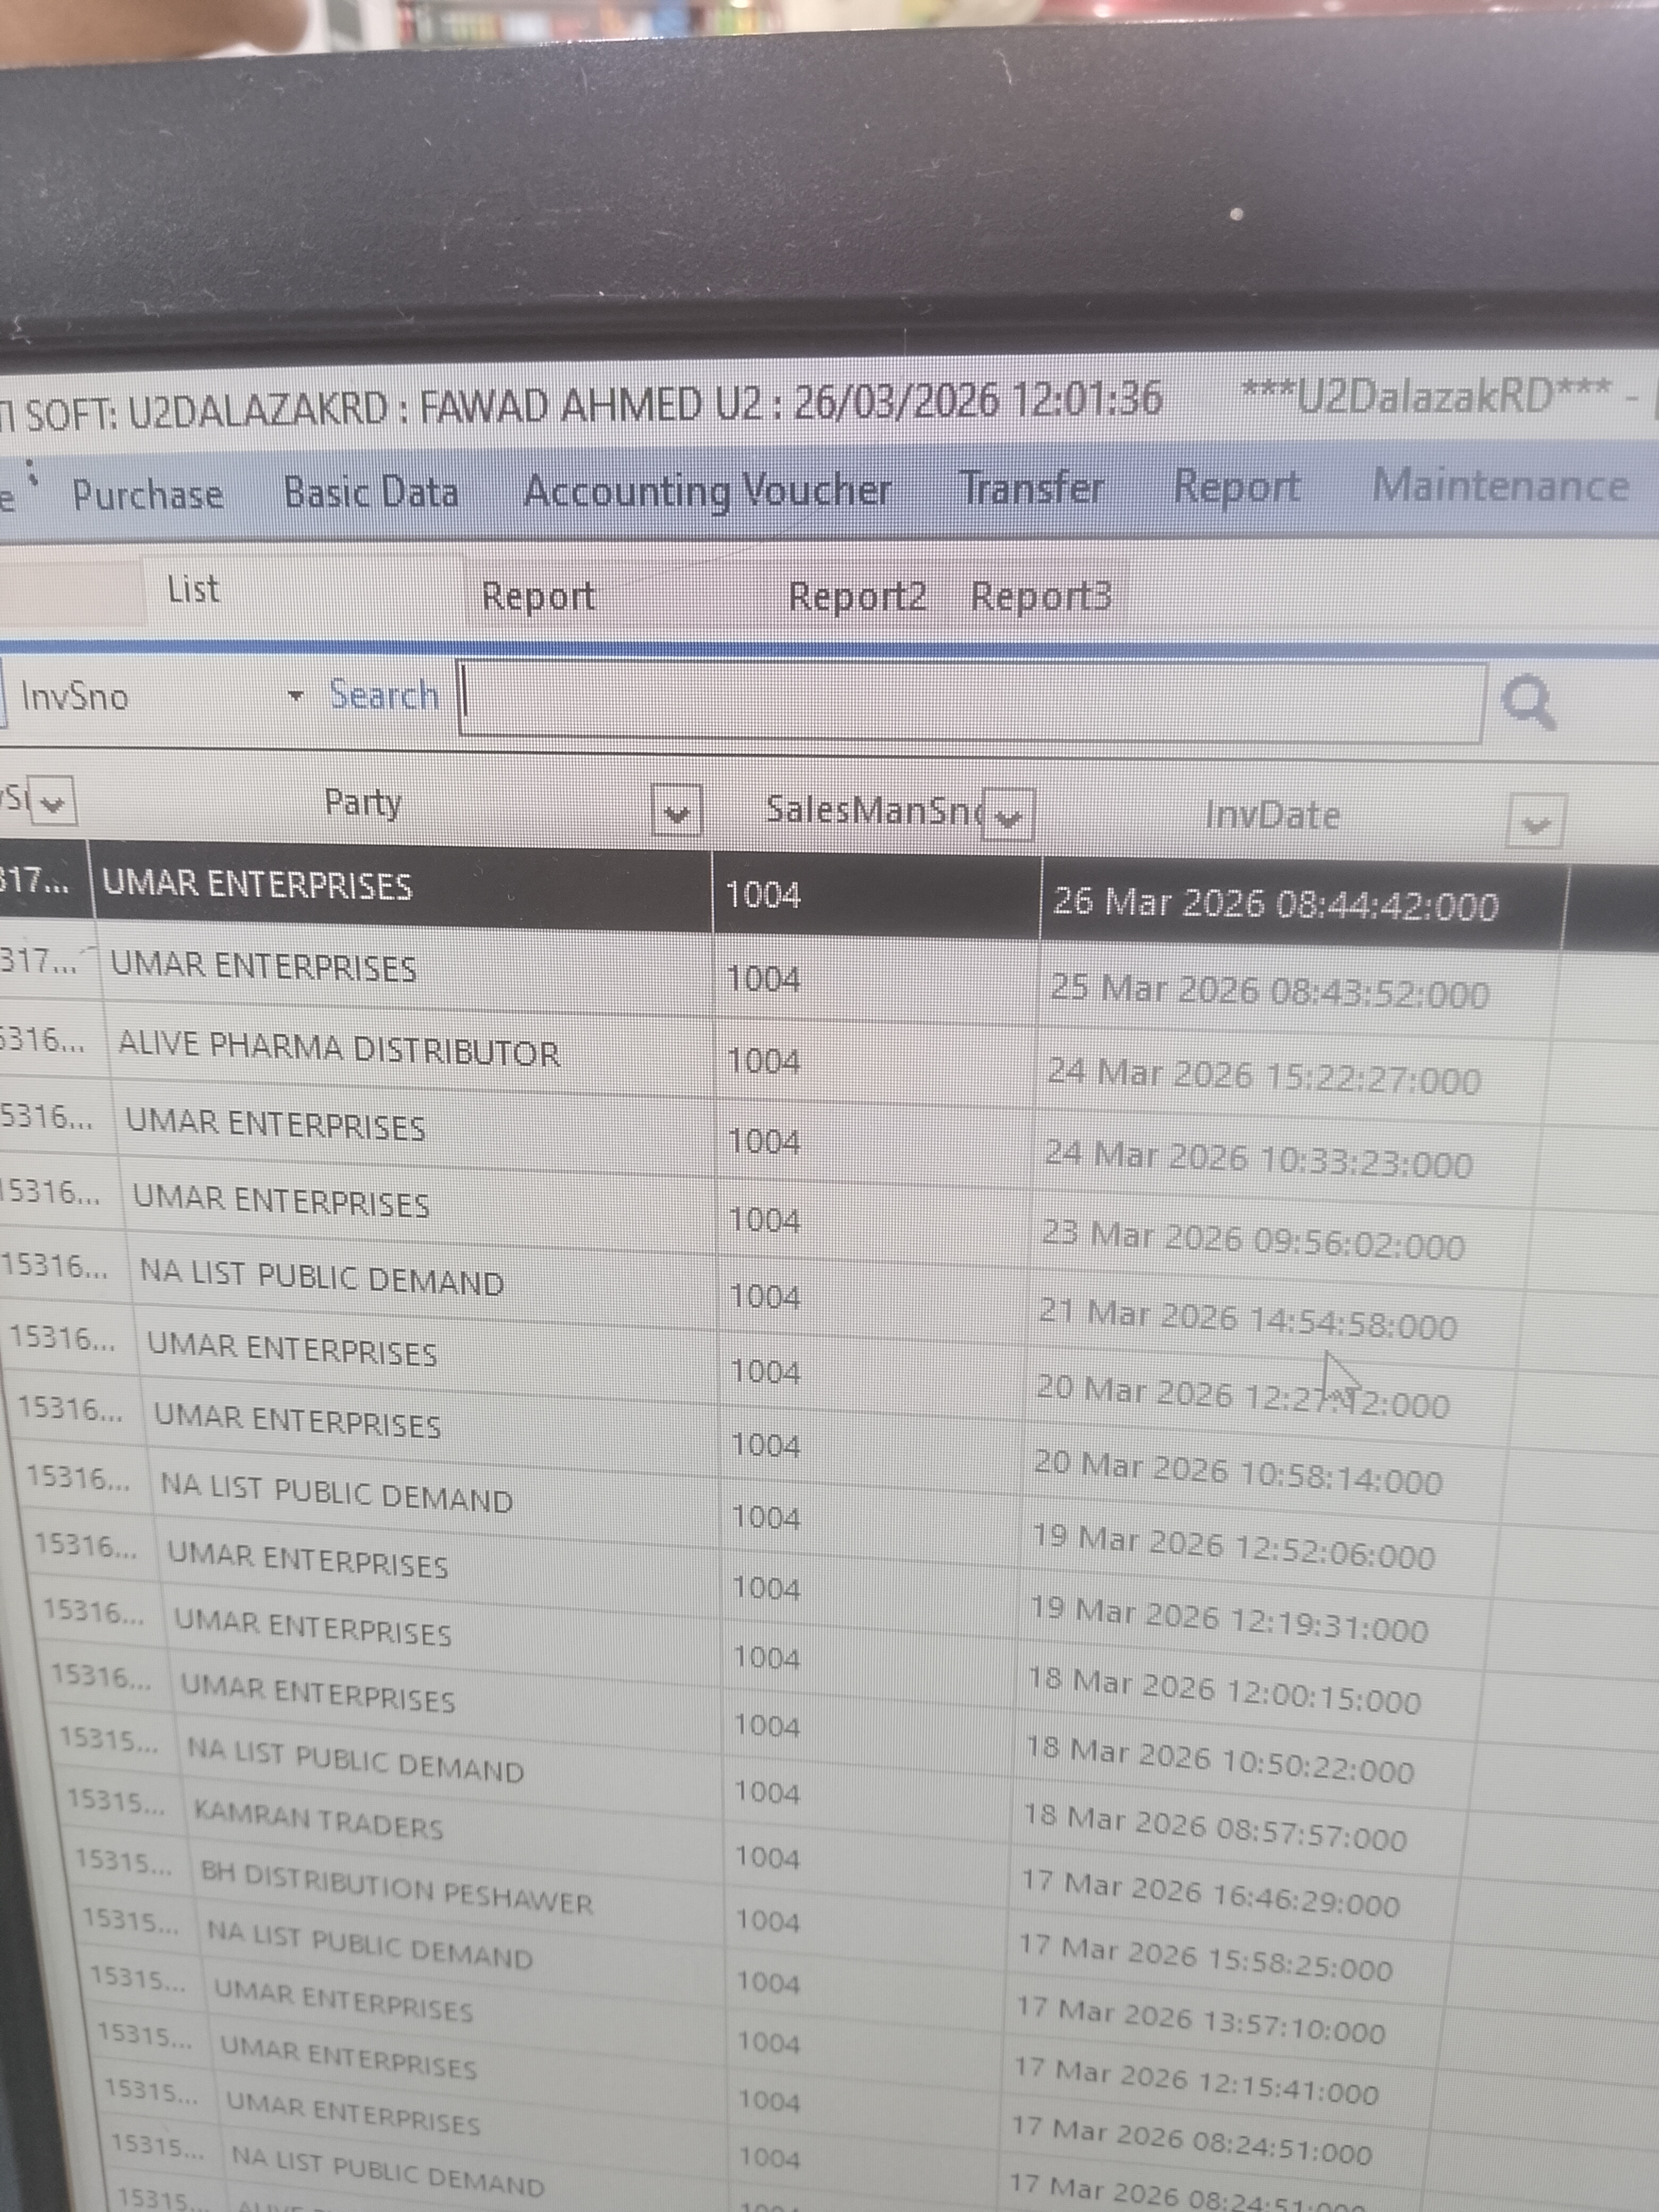Switch to the Report2 tab

[858, 596]
